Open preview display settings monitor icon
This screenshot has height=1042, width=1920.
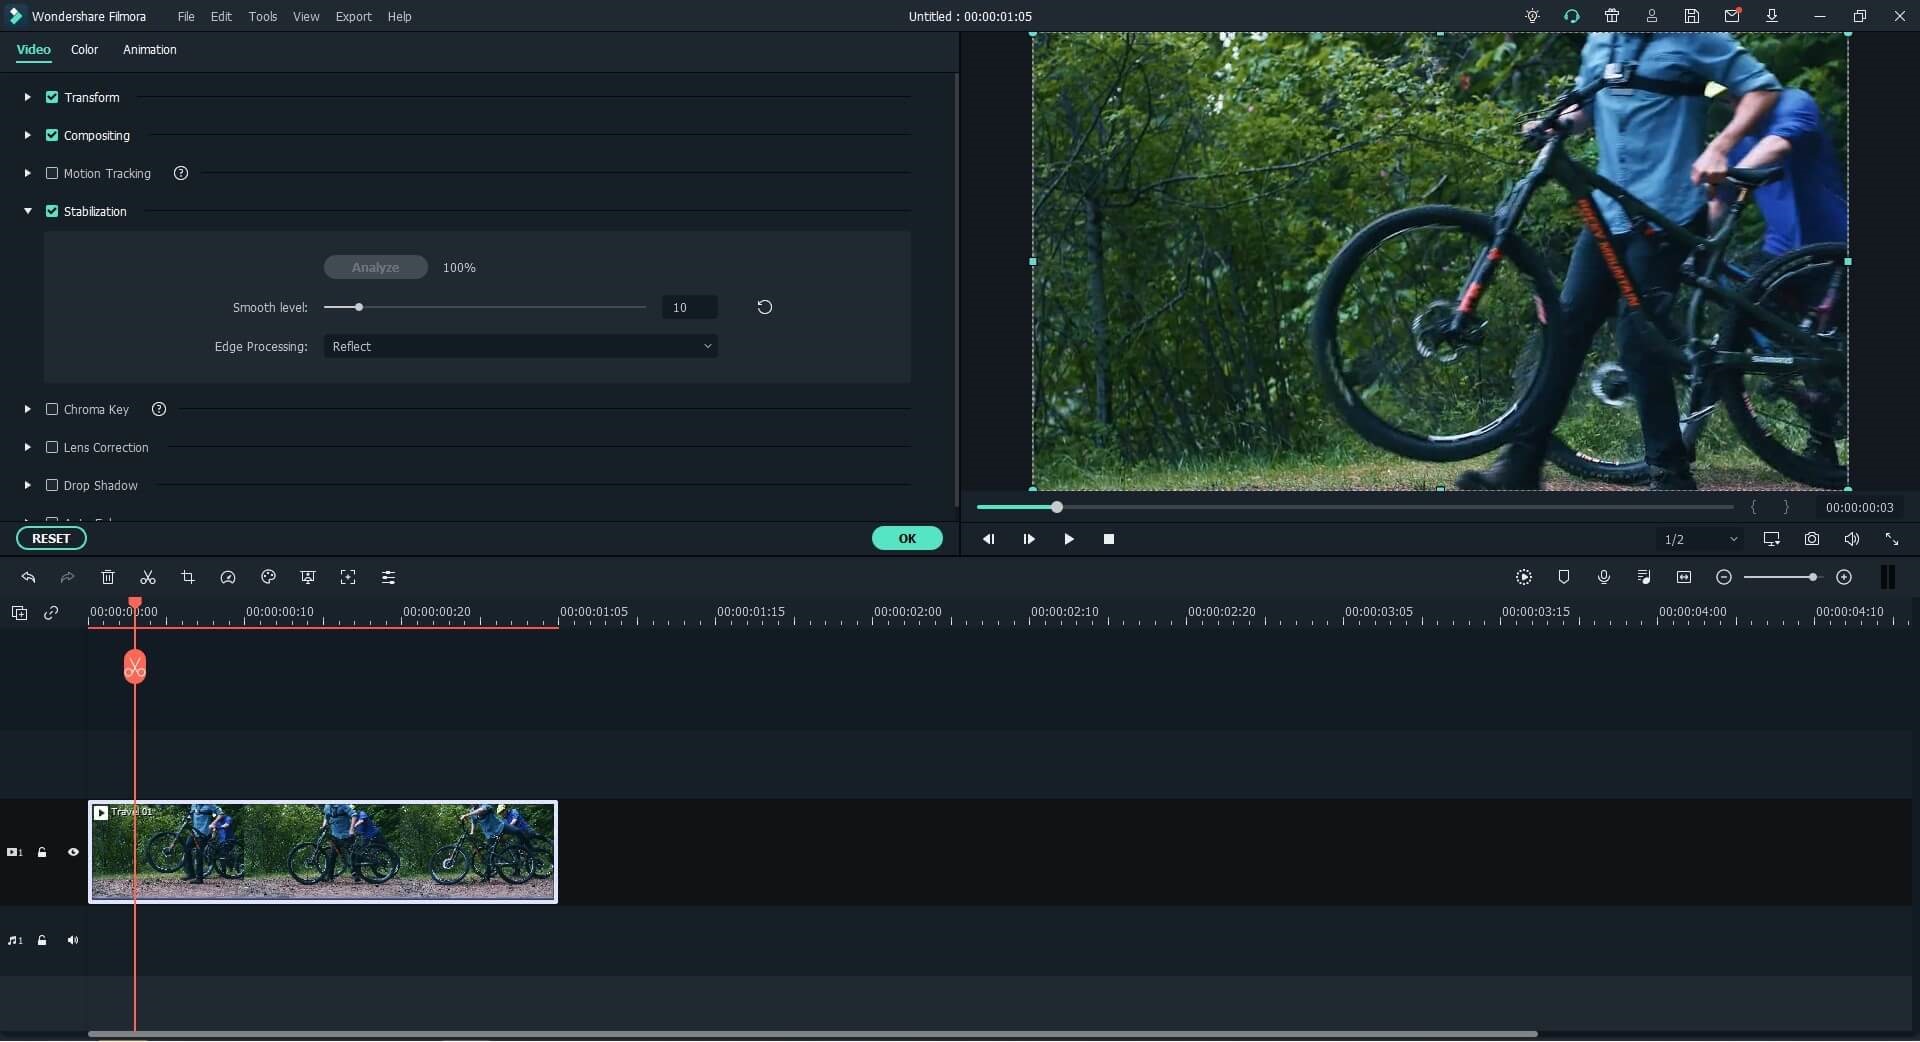[1772, 539]
